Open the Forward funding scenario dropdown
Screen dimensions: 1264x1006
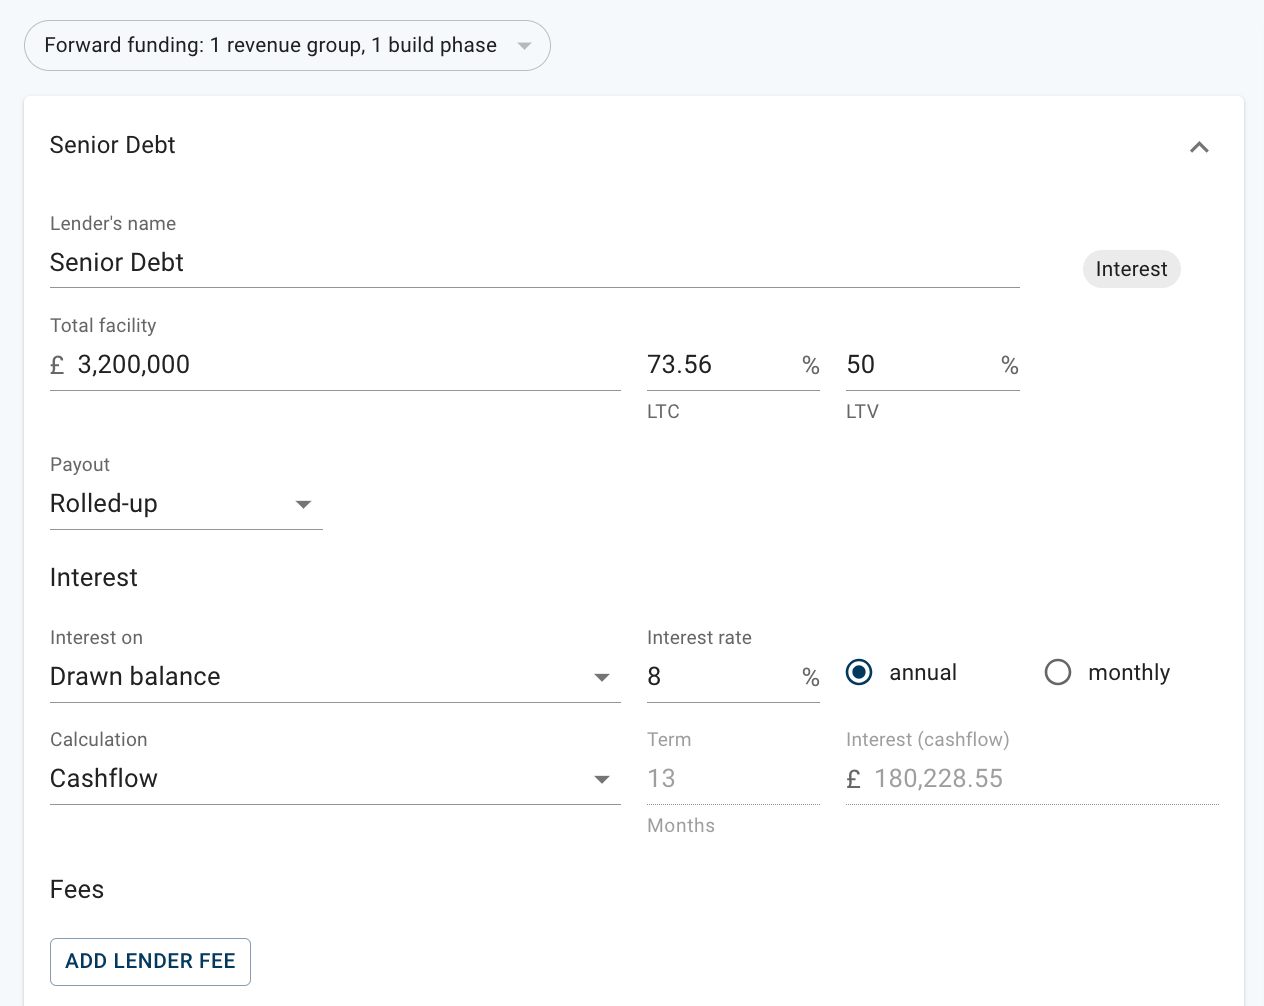[x=287, y=45]
